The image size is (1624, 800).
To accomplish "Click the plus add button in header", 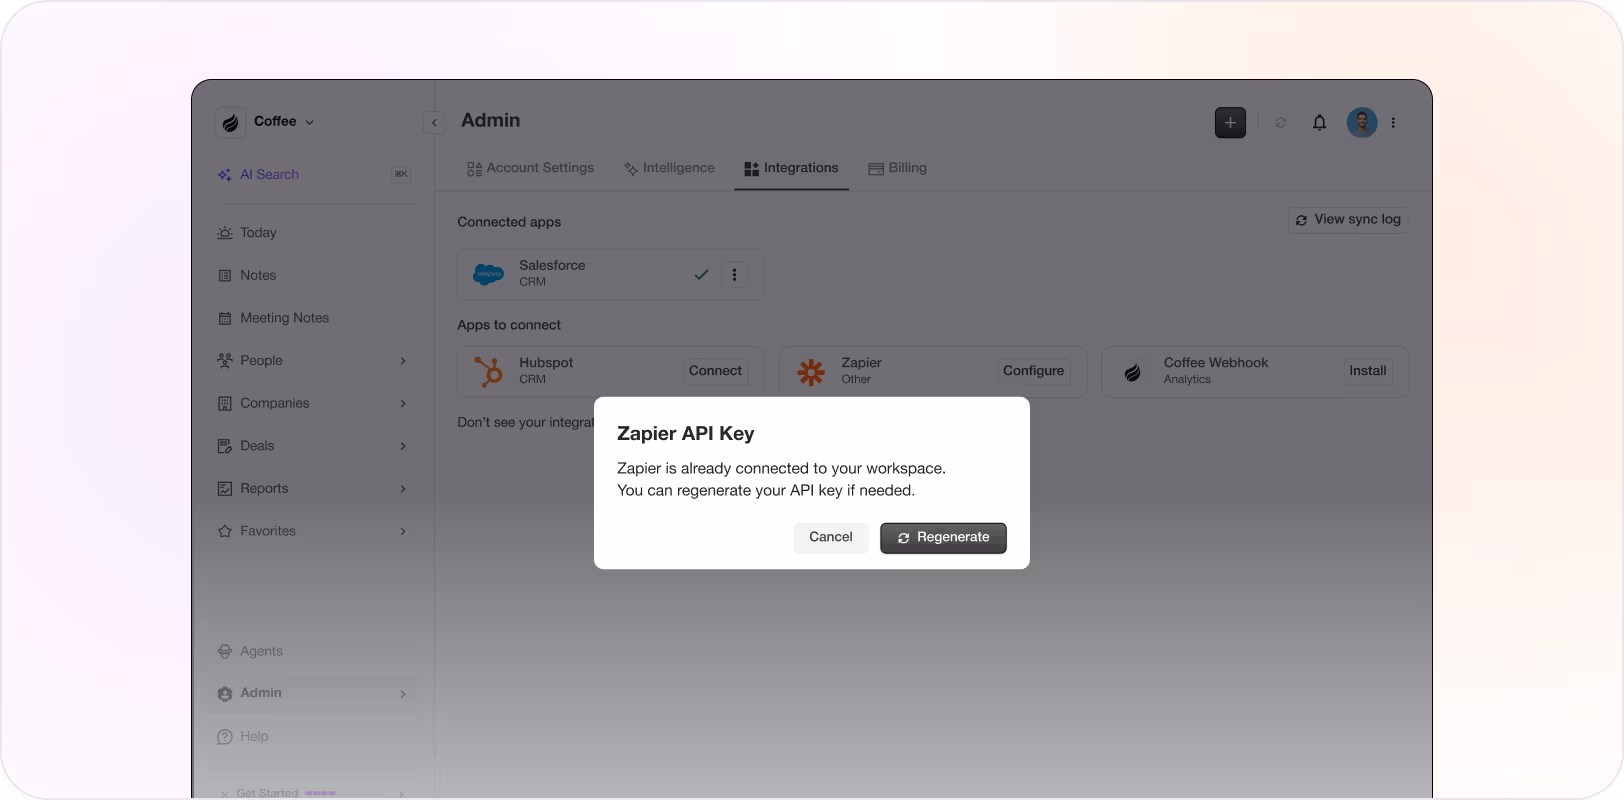I will pyautogui.click(x=1230, y=122).
